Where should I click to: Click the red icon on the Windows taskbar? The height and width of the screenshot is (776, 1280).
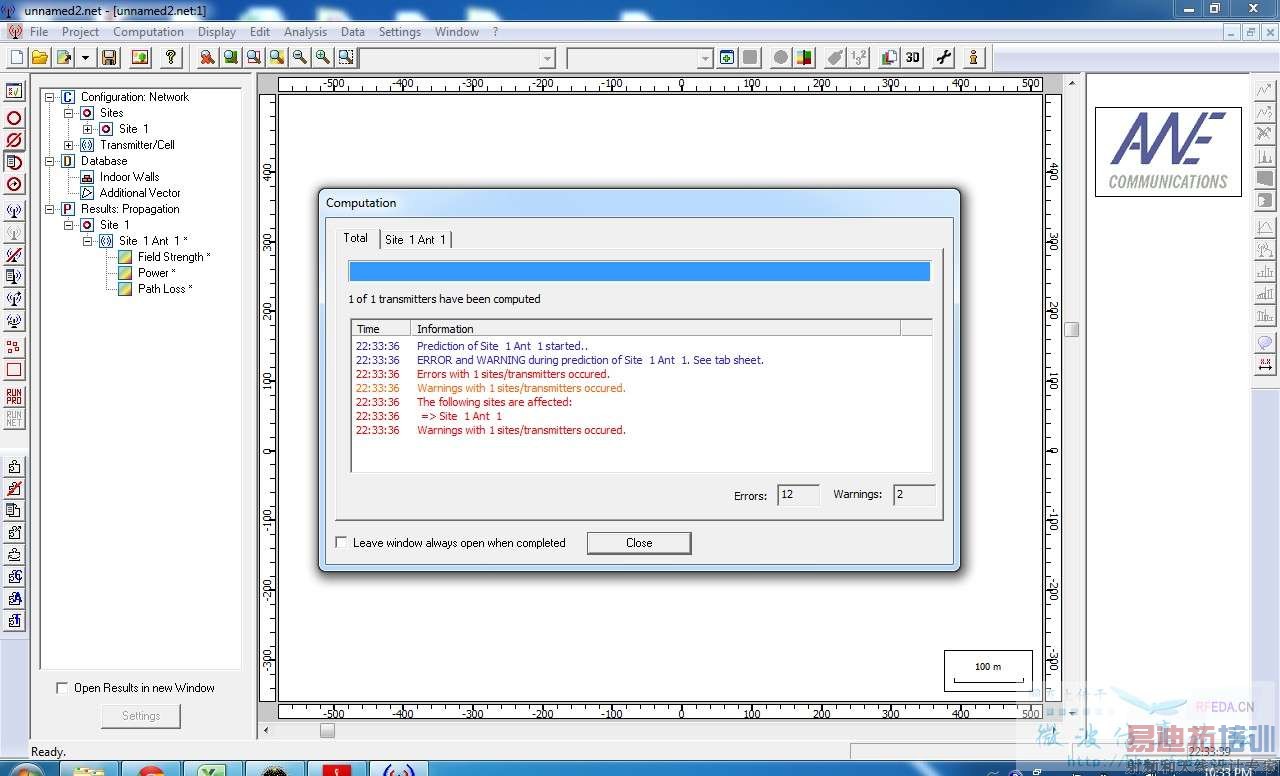click(x=337, y=770)
